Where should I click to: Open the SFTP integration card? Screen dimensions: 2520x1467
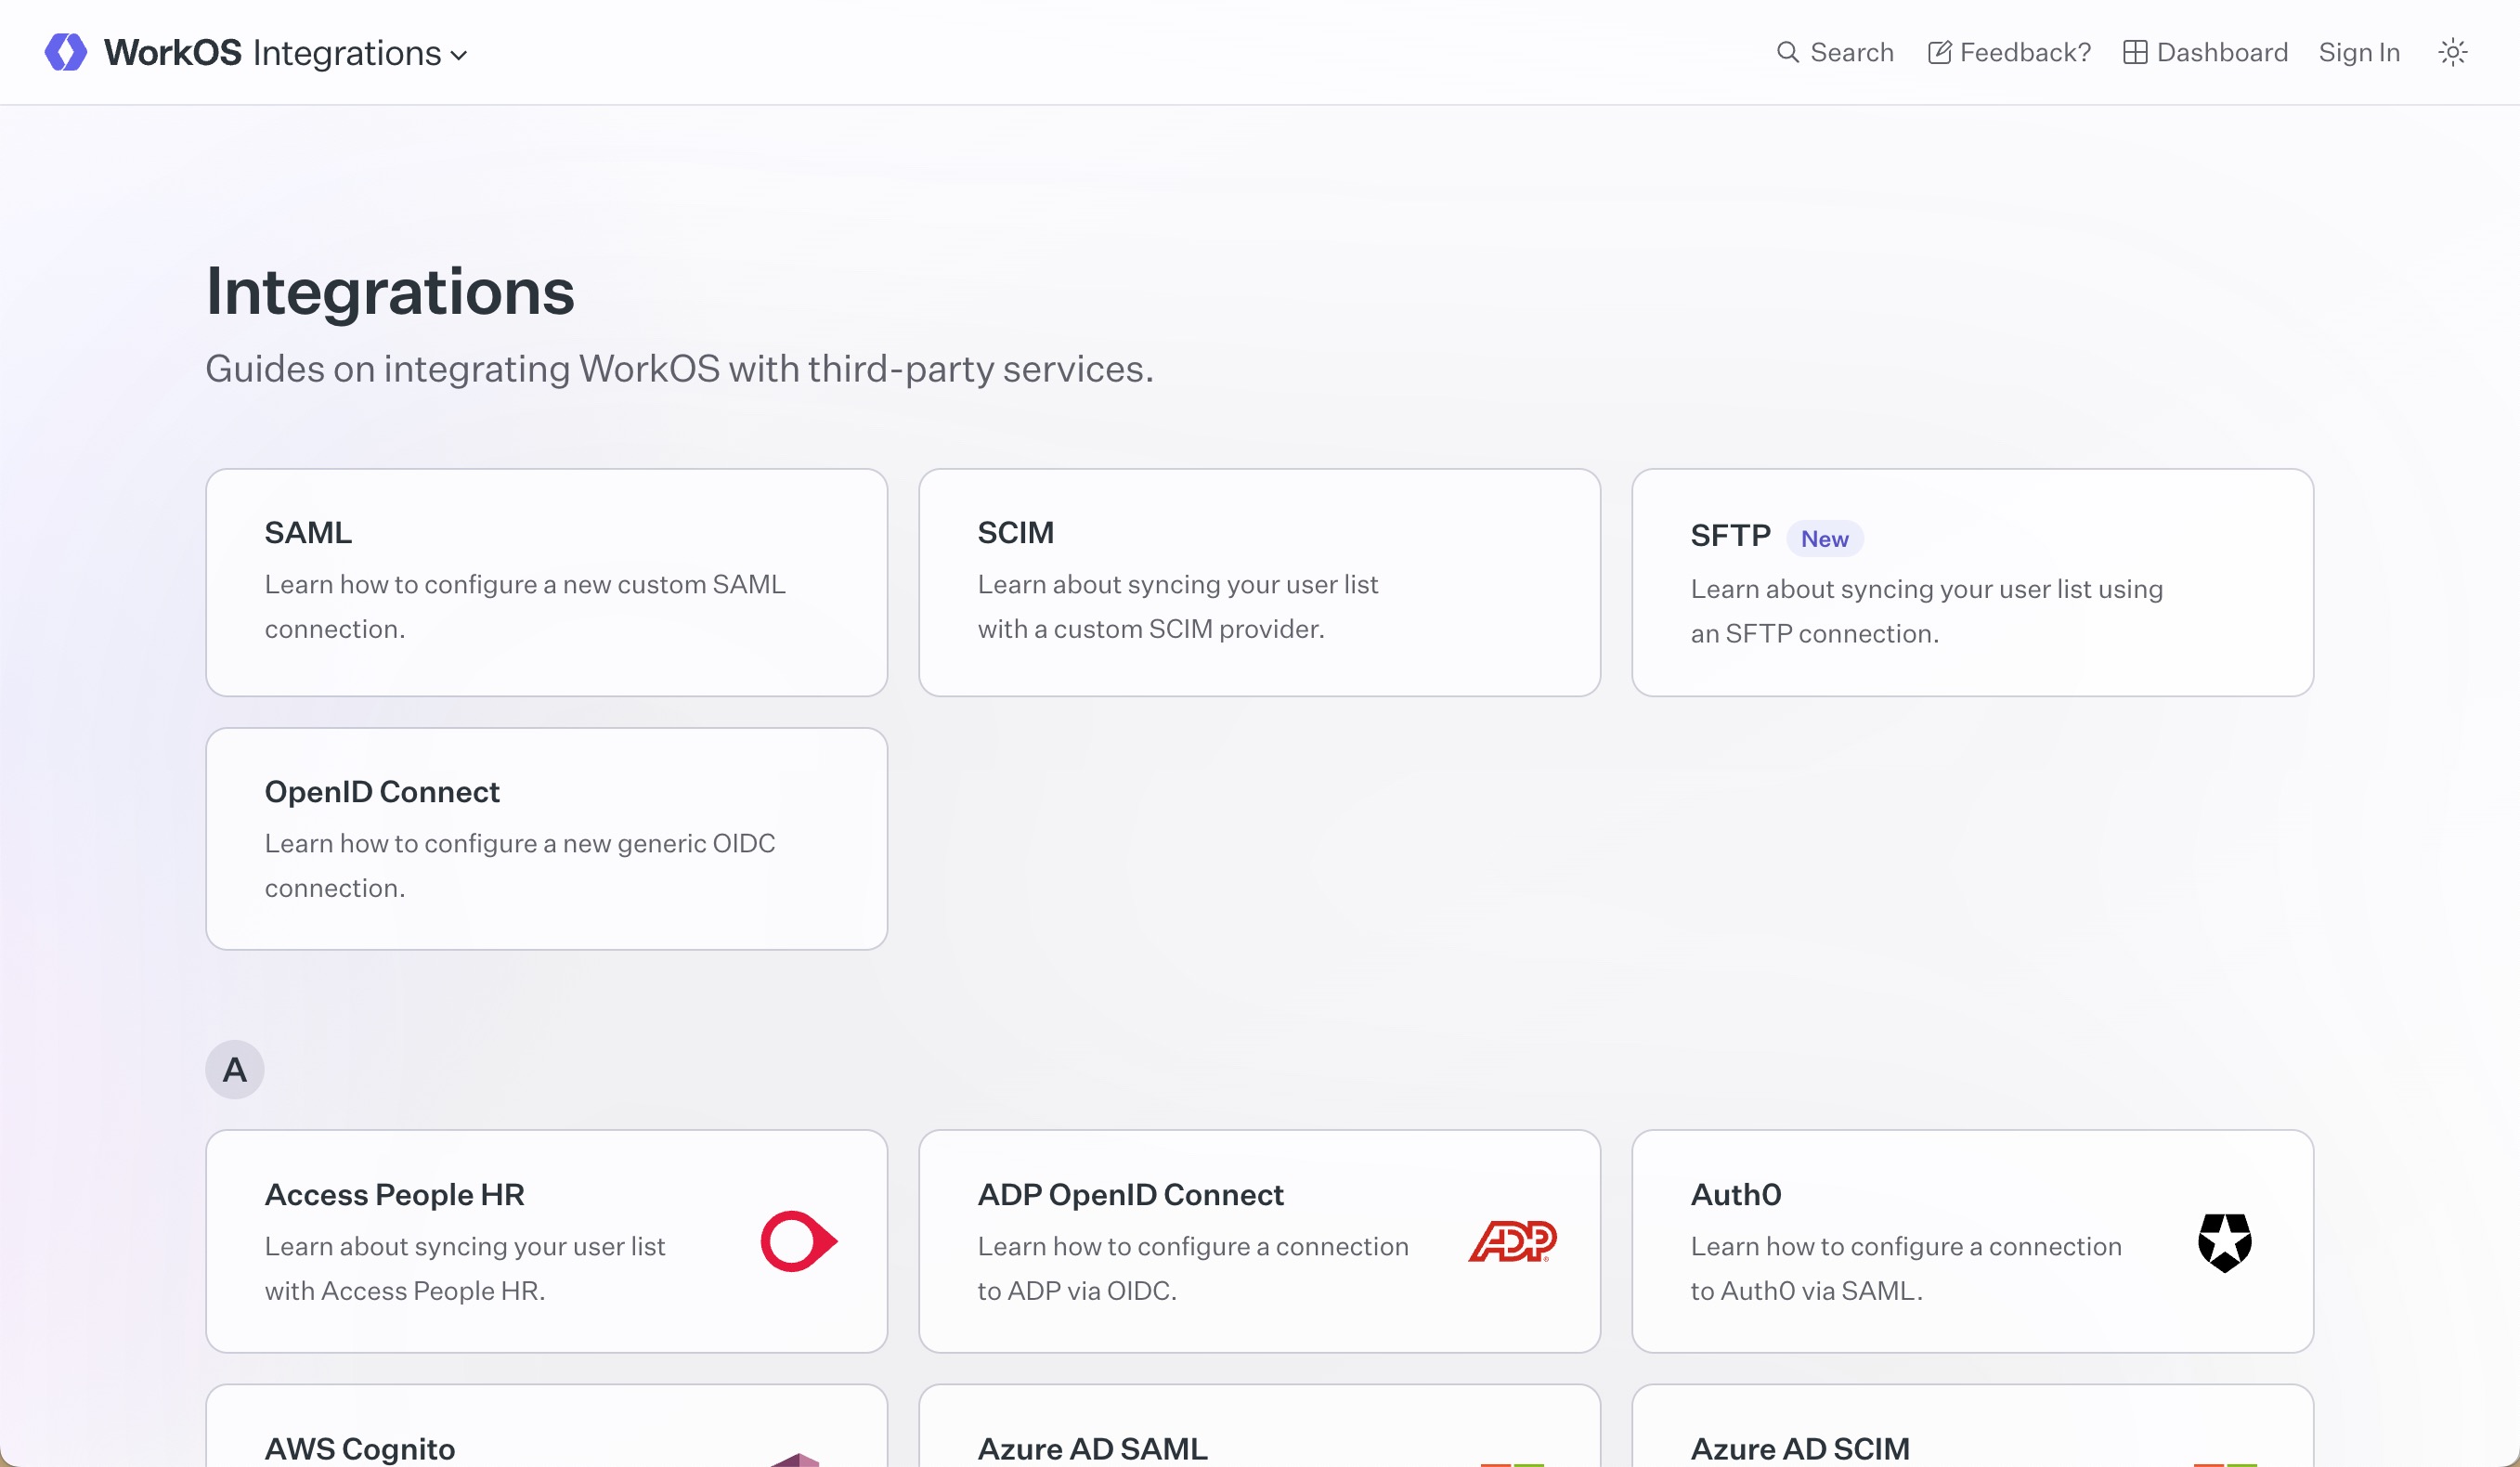pyautogui.click(x=1971, y=583)
